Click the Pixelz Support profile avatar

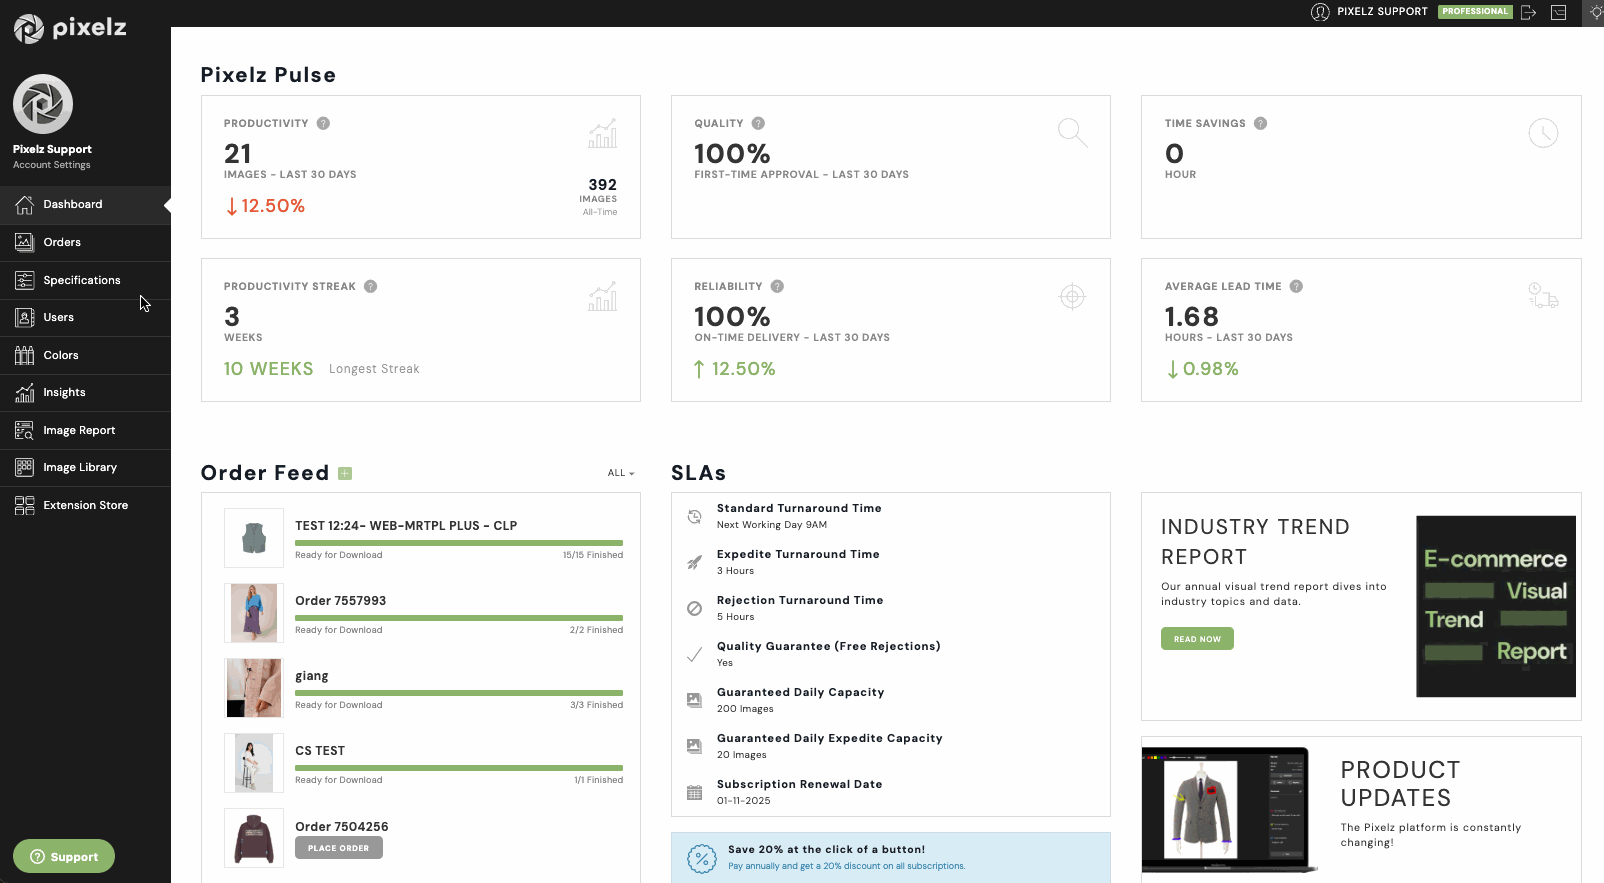pyautogui.click(x=43, y=104)
